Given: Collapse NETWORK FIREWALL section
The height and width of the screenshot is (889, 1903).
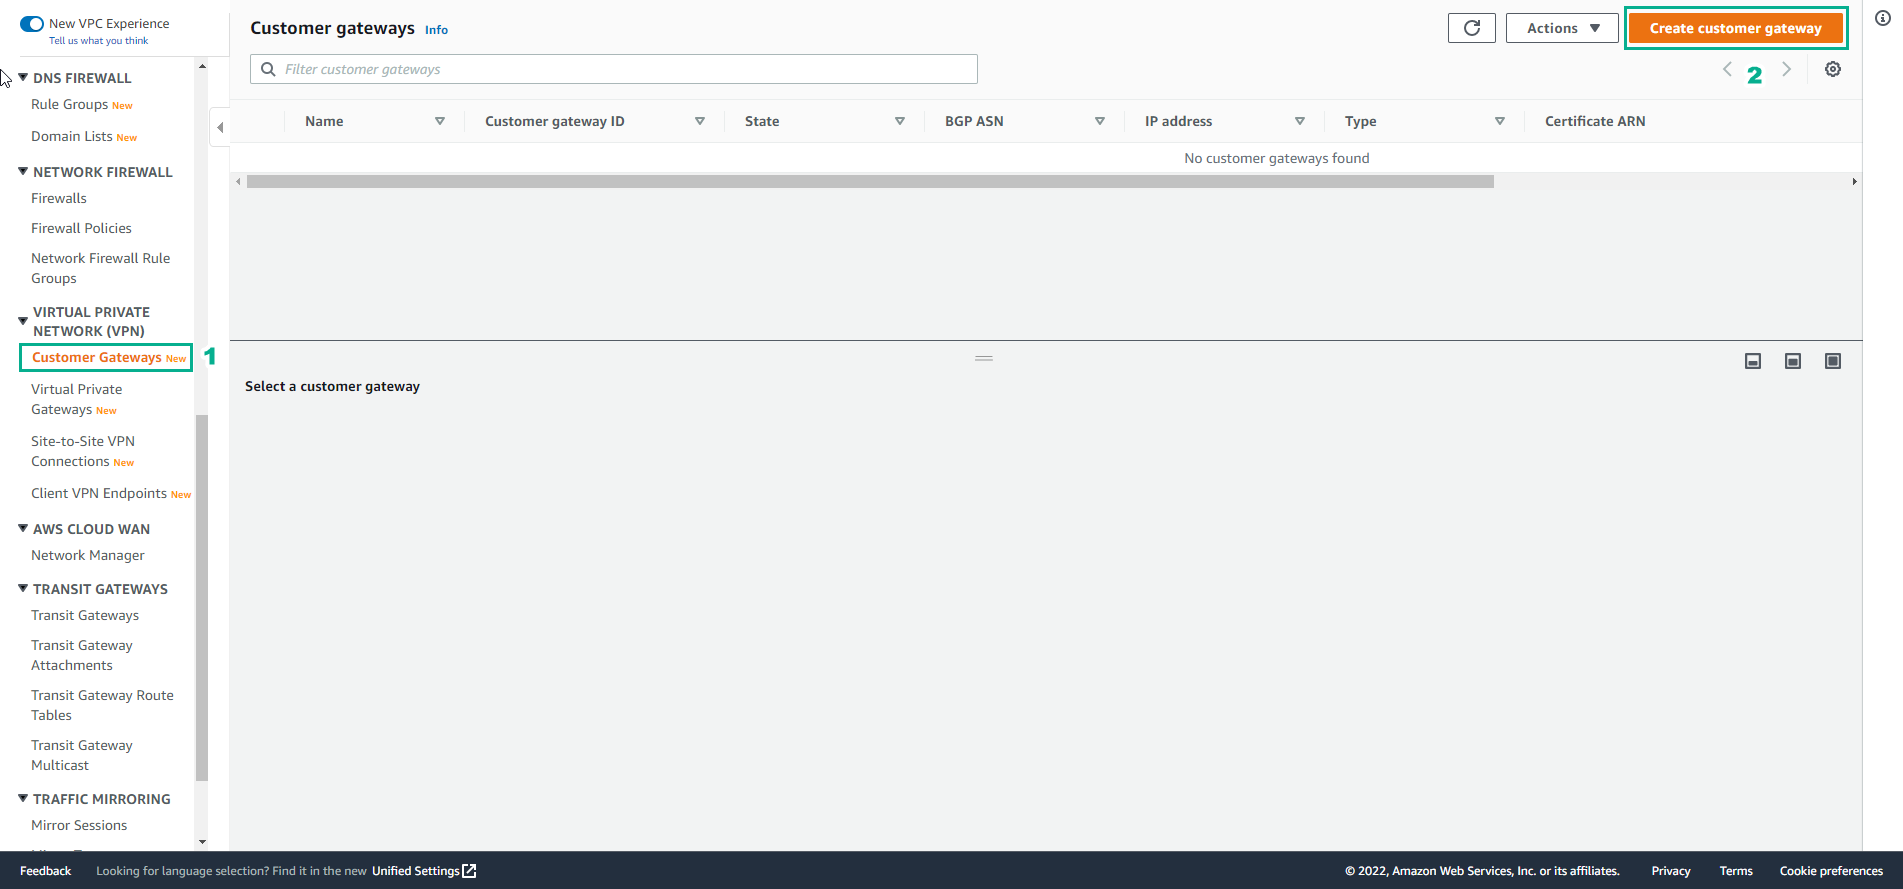Looking at the screenshot, I should pyautogui.click(x=23, y=171).
